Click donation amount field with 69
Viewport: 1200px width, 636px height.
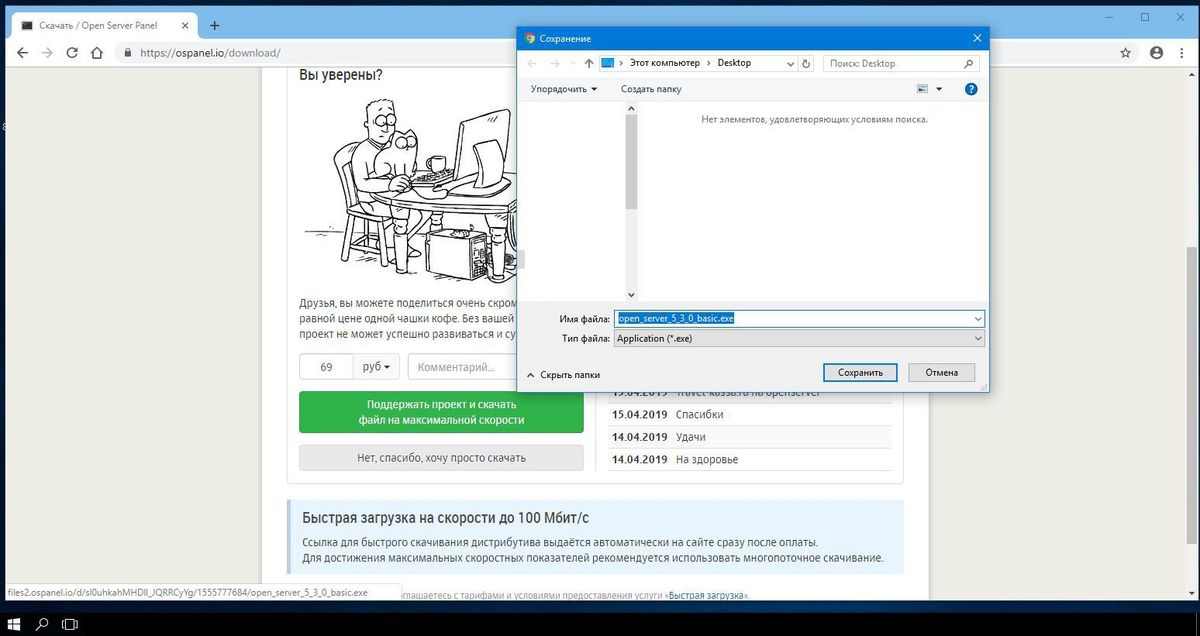point(326,367)
